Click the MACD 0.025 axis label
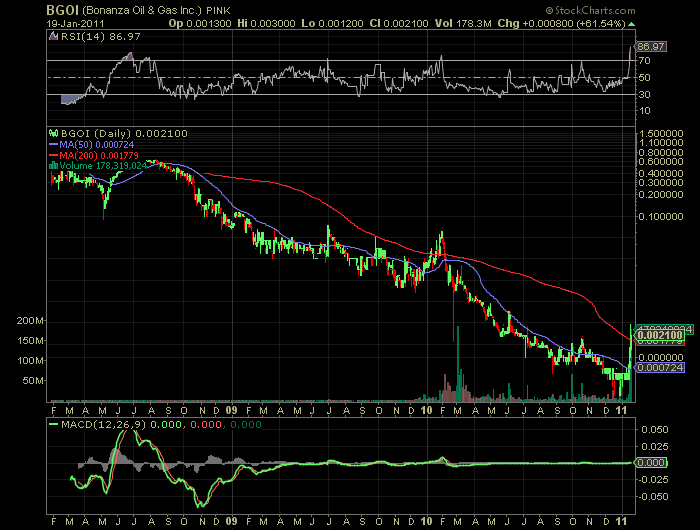700x530 pixels. pyautogui.click(x=654, y=447)
